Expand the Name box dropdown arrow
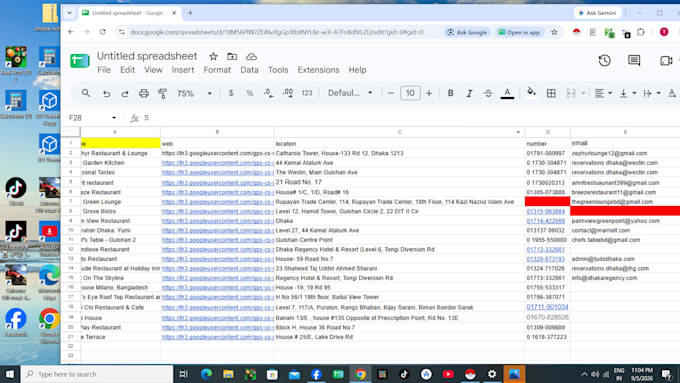The width and height of the screenshot is (680, 383). pos(114,118)
